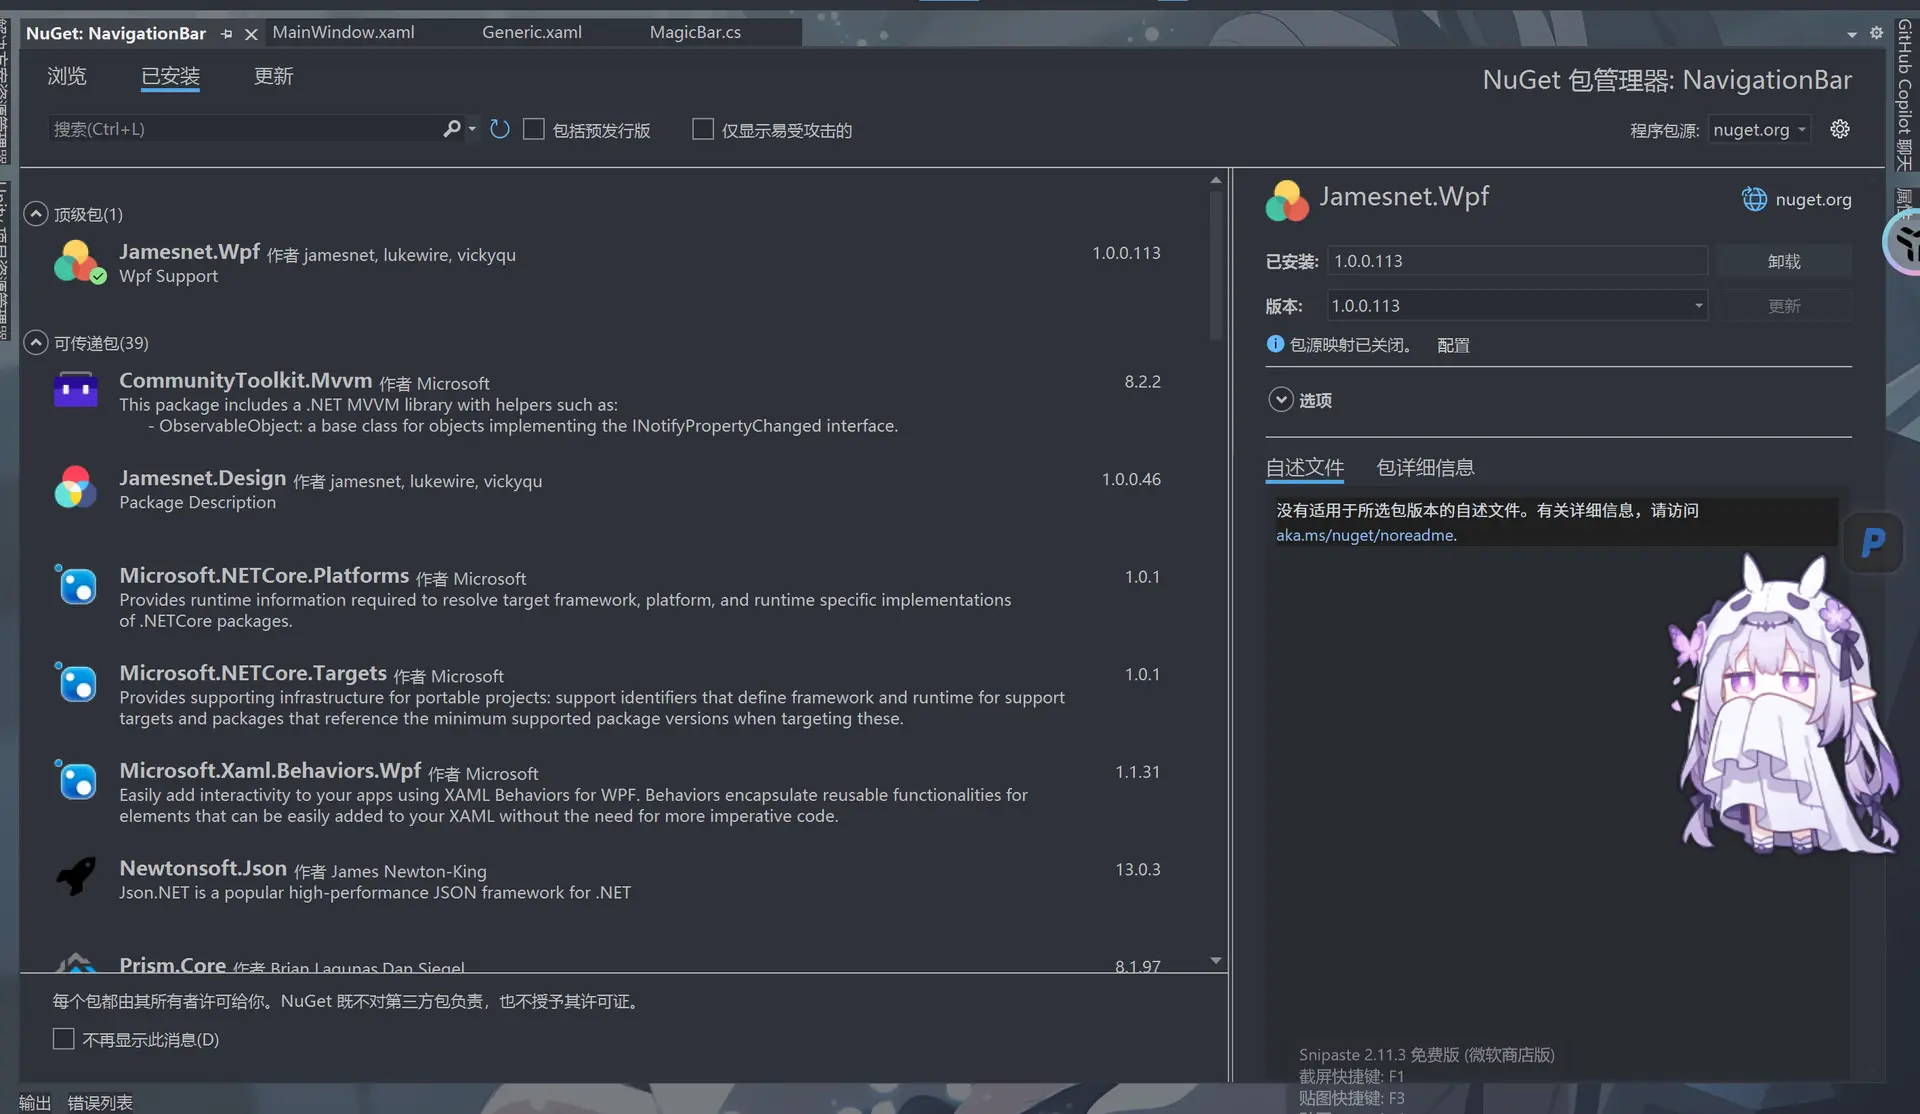Click the Microsoft.NETCore.Platforms package icon

pyautogui.click(x=76, y=585)
